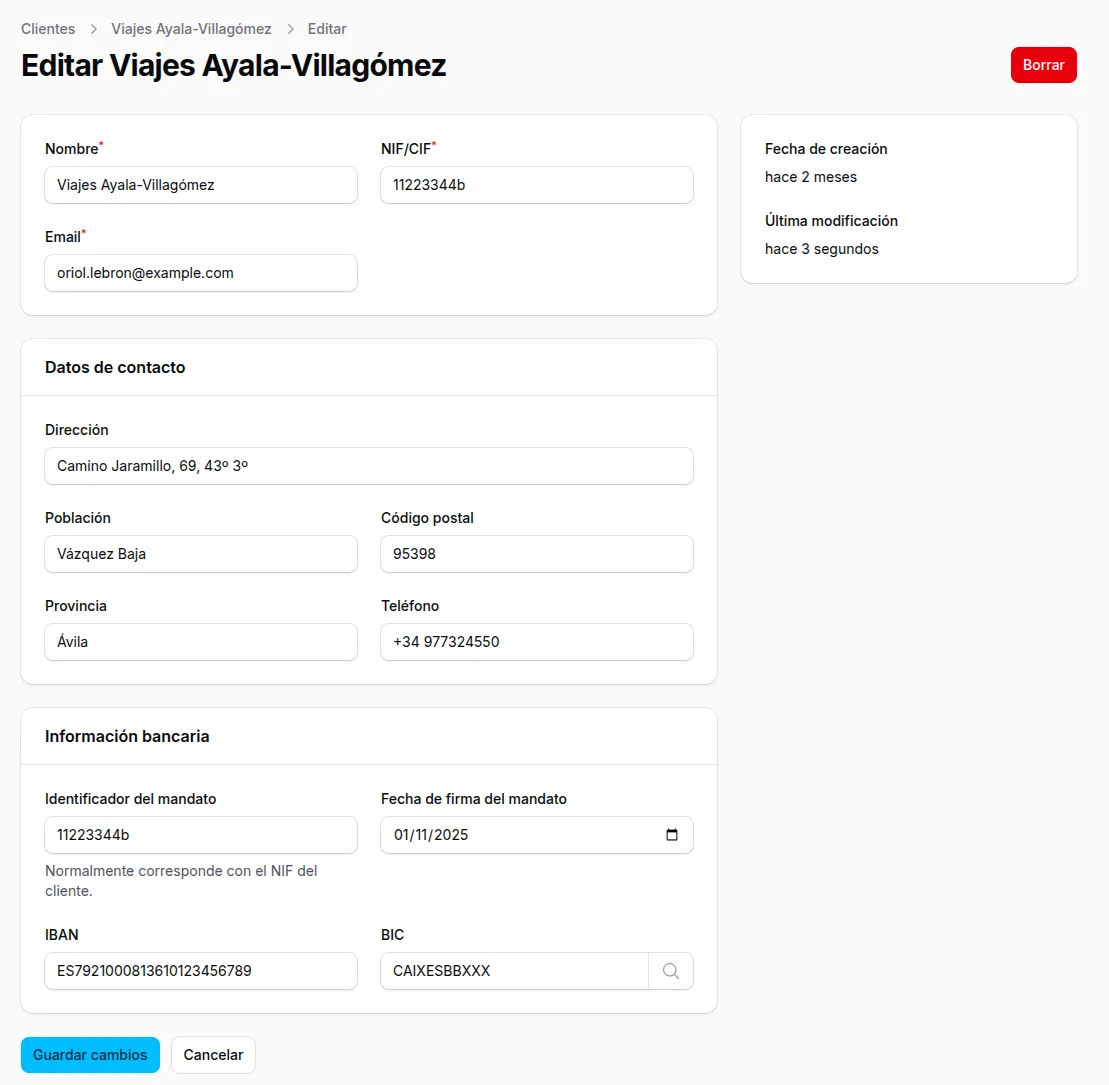Click the Última modificación label
This screenshot has width=1109, height=1085.
tap(831, 221)
